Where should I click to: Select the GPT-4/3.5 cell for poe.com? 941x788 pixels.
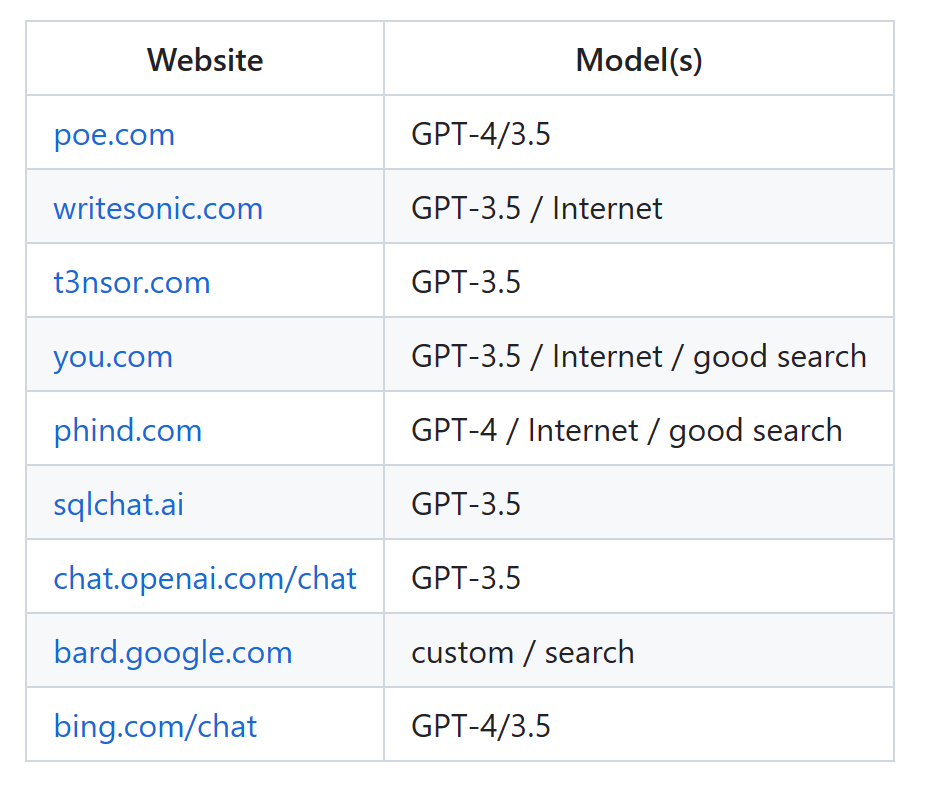point(639,133)
